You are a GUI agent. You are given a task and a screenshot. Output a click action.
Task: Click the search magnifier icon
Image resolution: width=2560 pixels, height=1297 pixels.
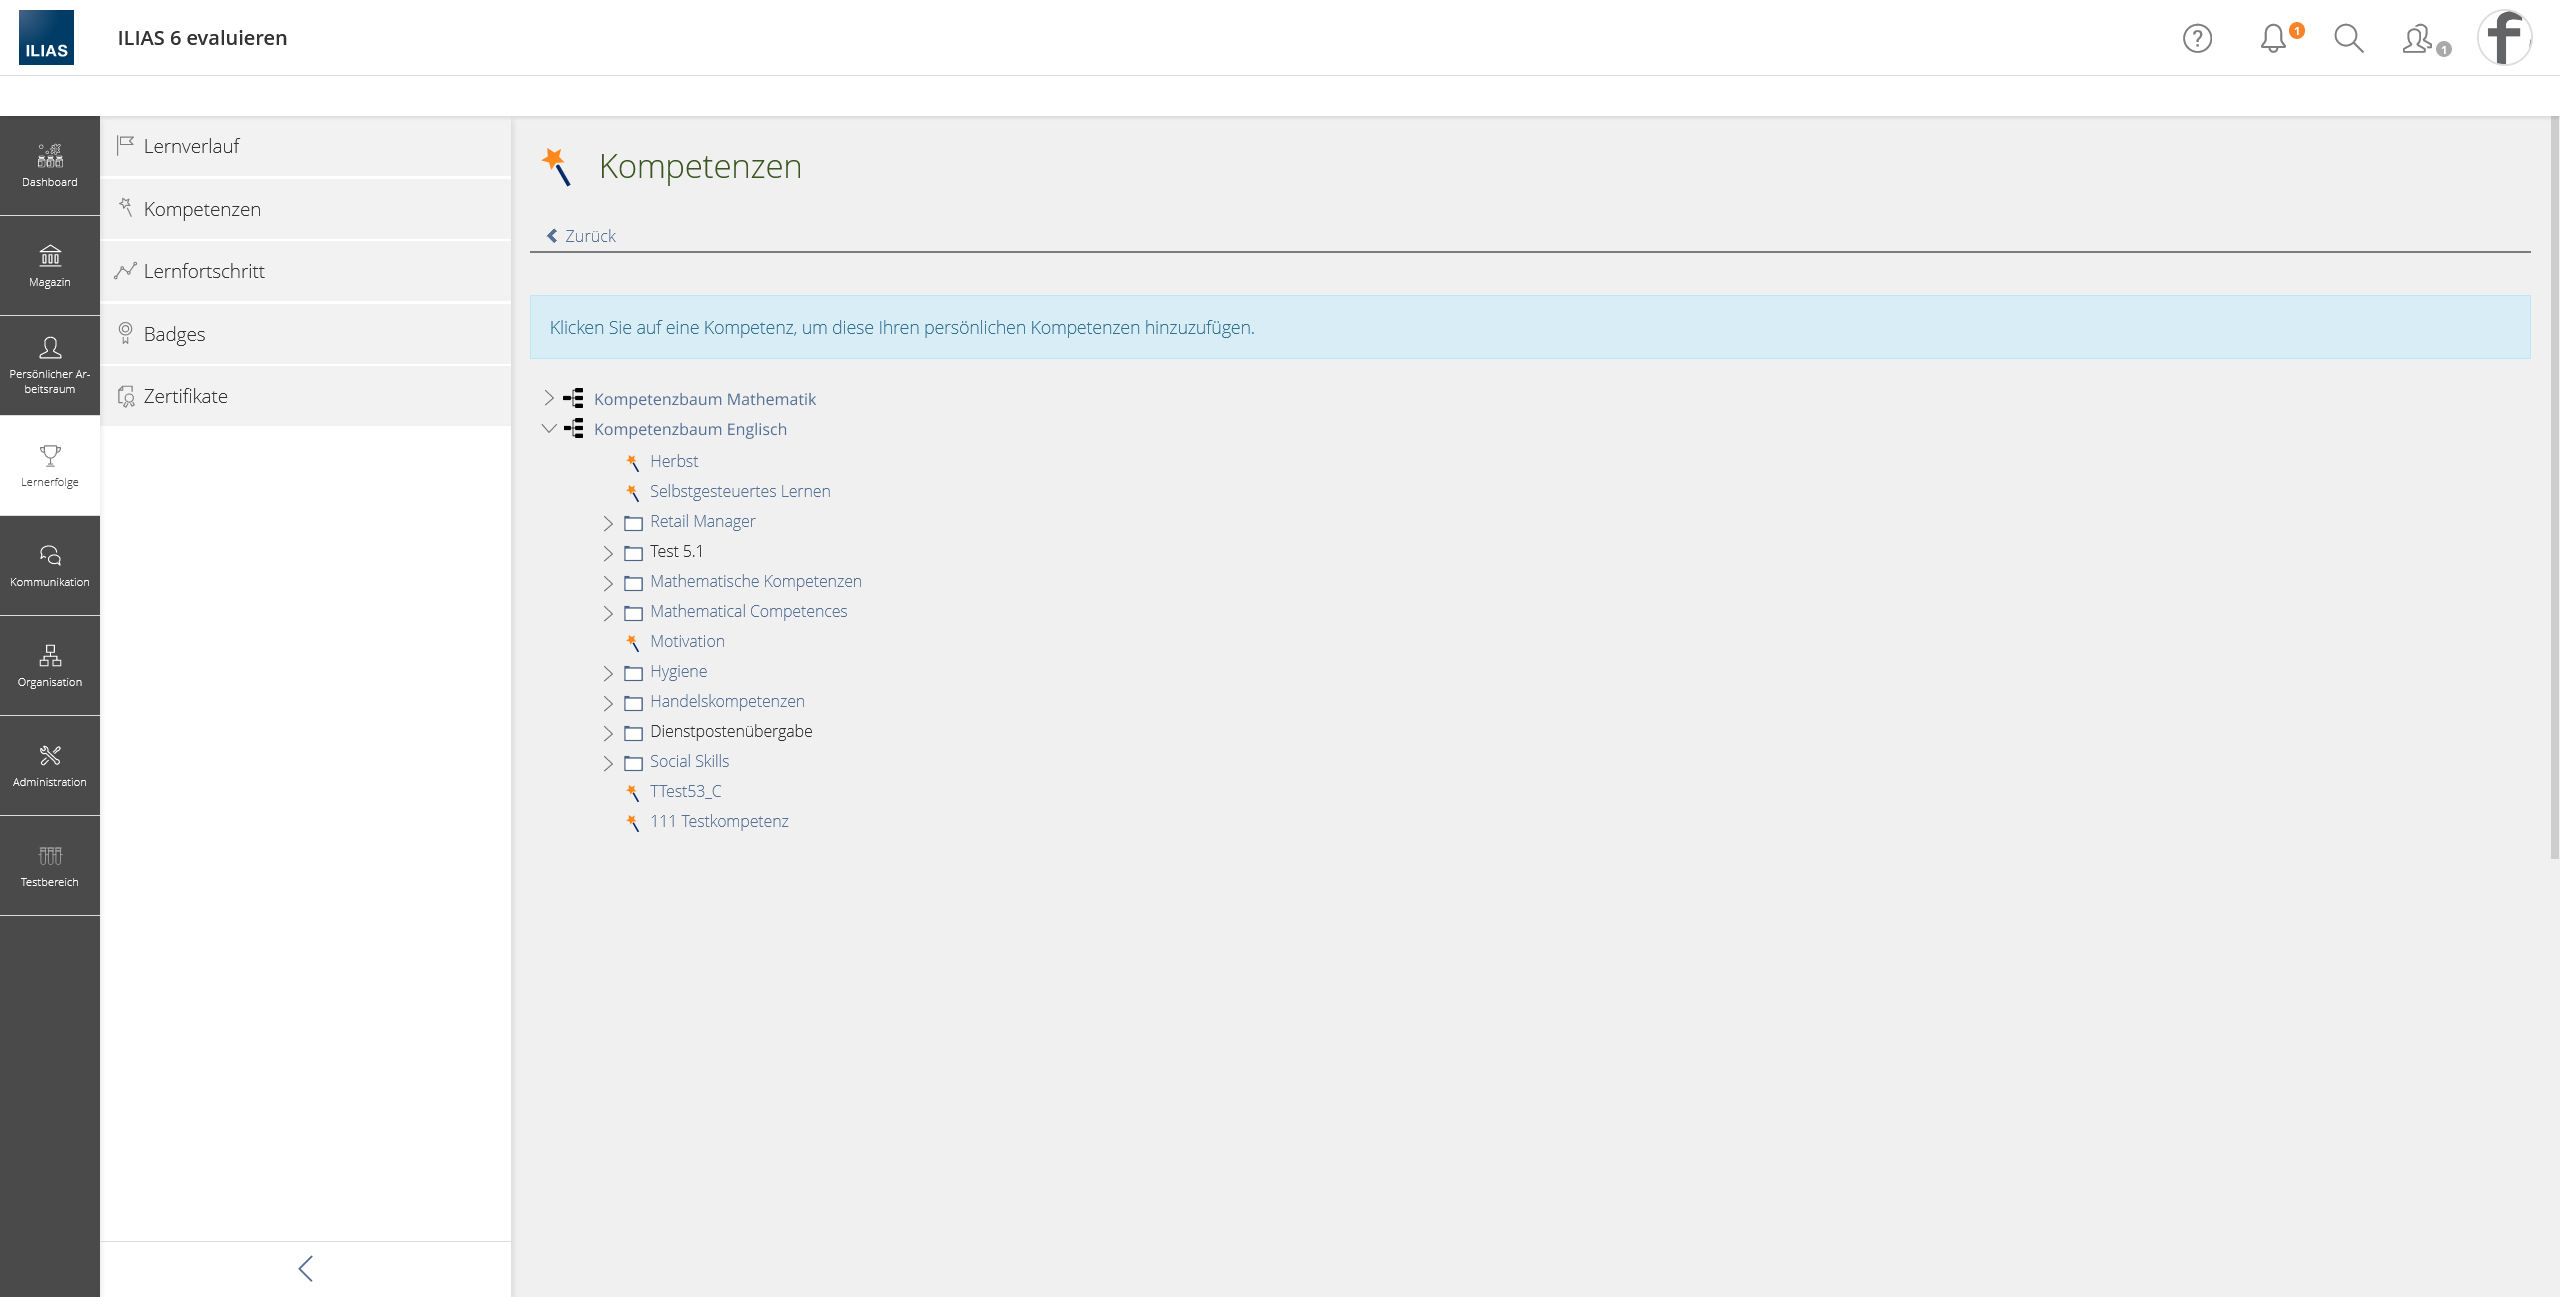coord(2348,38)
